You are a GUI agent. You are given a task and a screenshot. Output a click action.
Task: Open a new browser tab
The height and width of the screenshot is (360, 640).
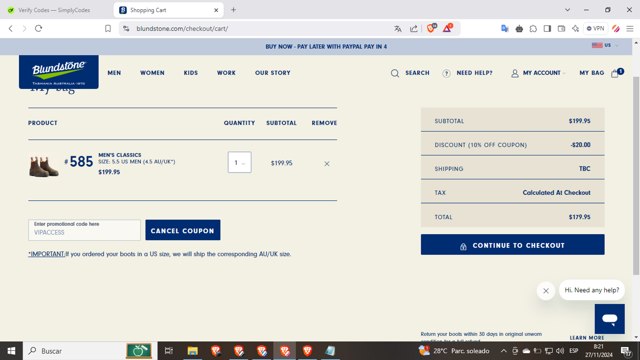pos(233,10)
